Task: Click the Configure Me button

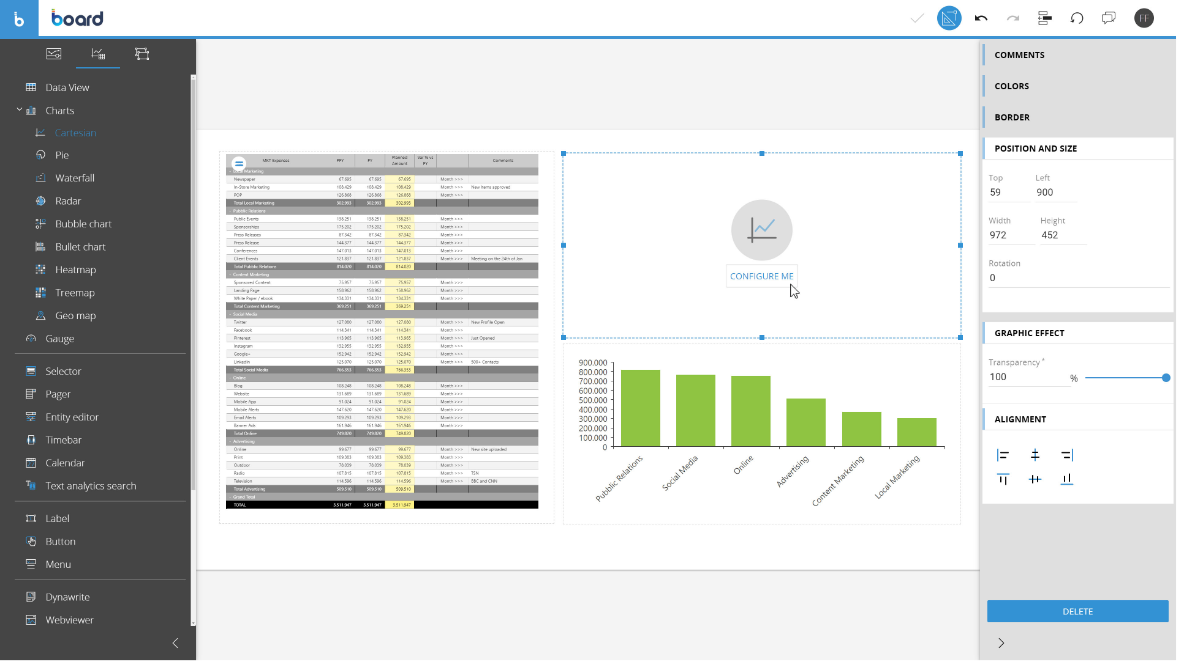Action: click(x=762, y=276)
